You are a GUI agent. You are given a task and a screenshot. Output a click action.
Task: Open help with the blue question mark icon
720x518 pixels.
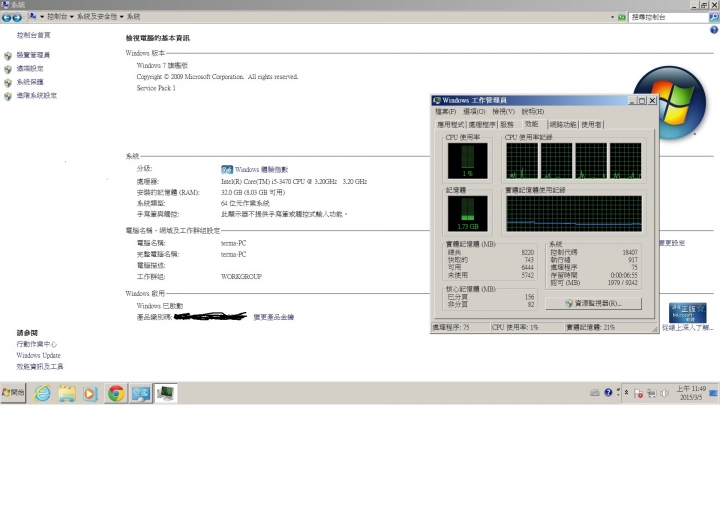pyautogui.click(x=714, y=30)
